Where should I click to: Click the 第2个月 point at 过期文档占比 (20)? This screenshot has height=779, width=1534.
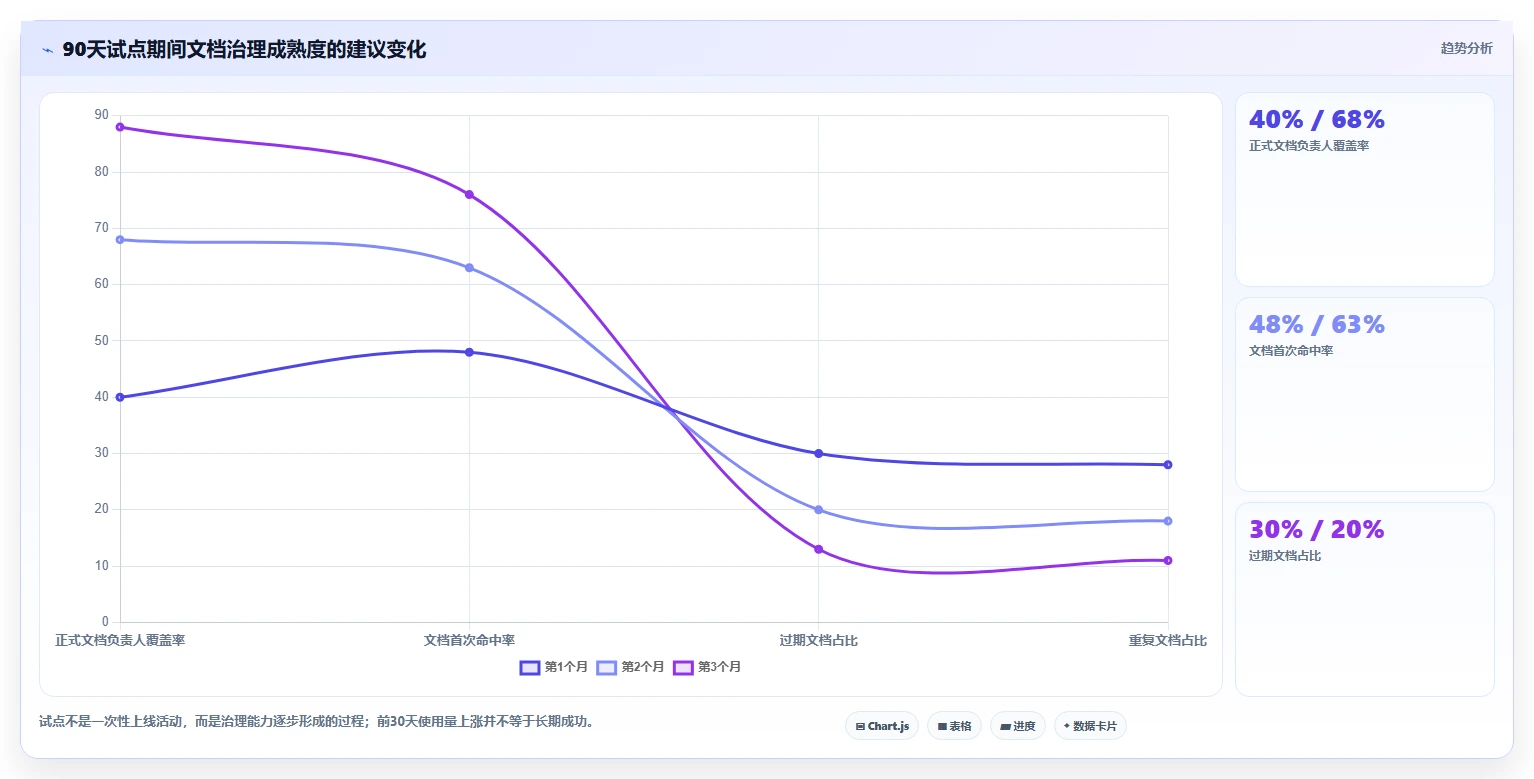(818, 510)
